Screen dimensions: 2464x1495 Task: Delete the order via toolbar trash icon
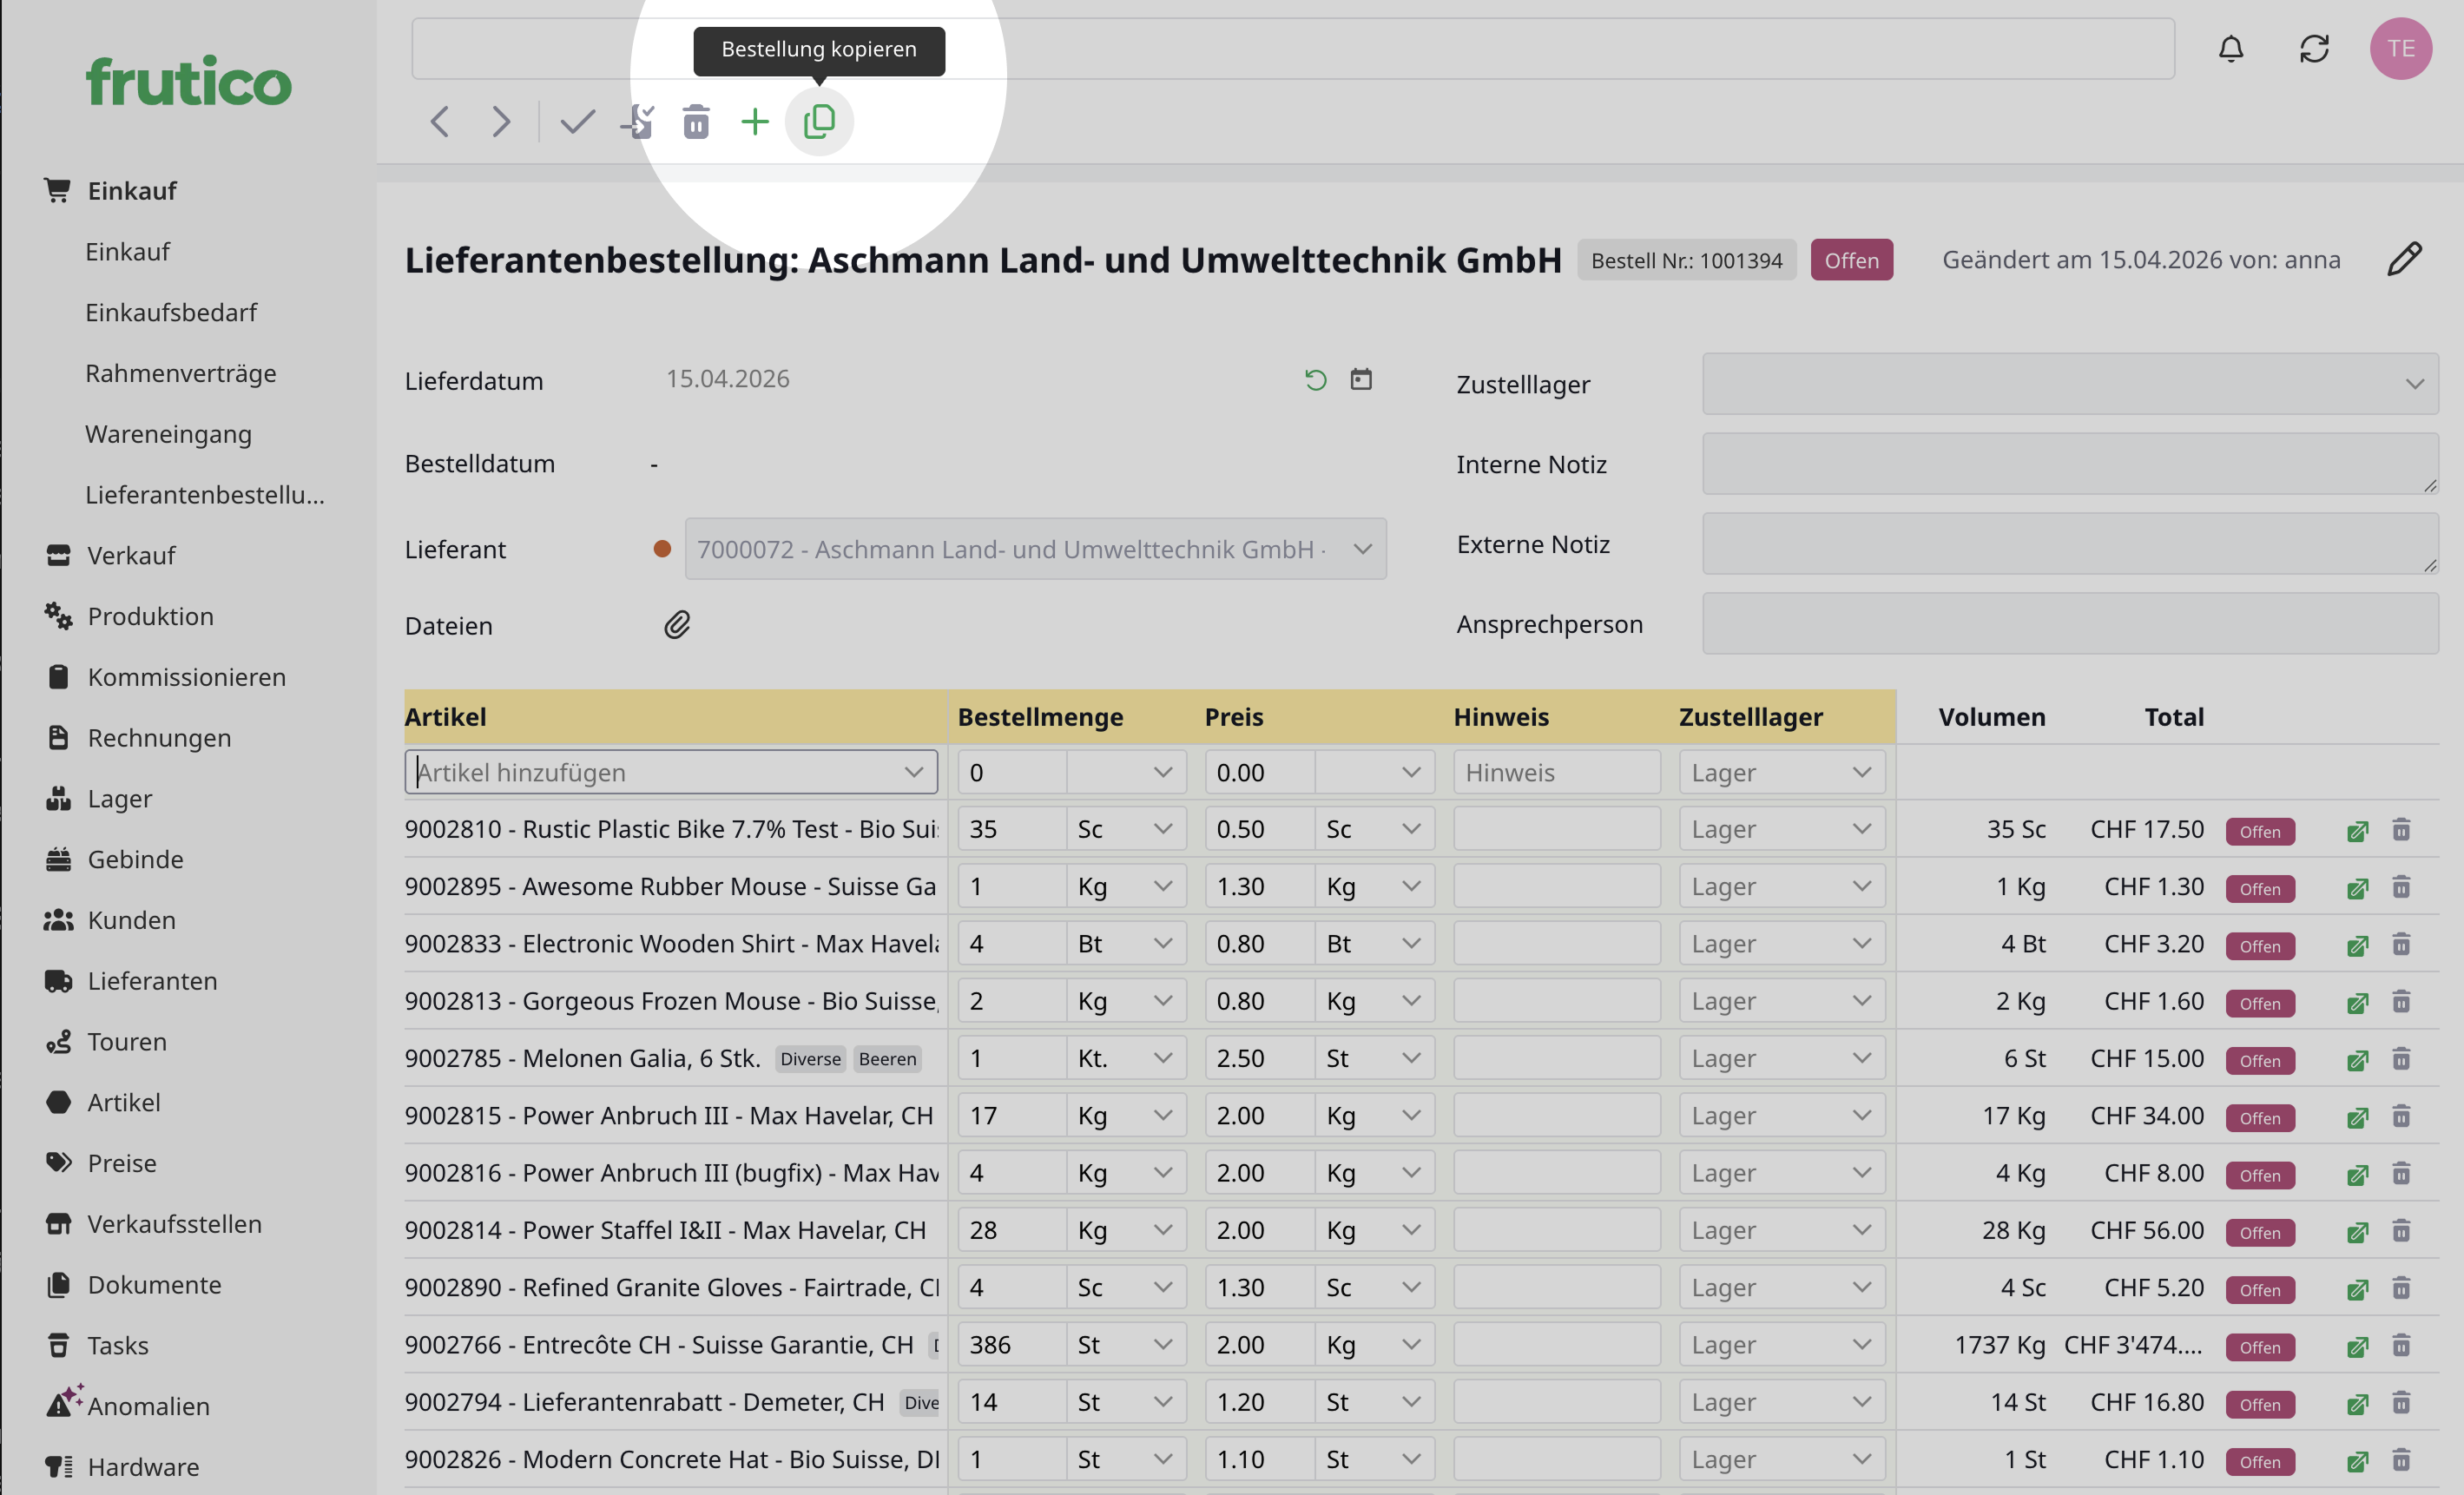click(x=696, y=122)
